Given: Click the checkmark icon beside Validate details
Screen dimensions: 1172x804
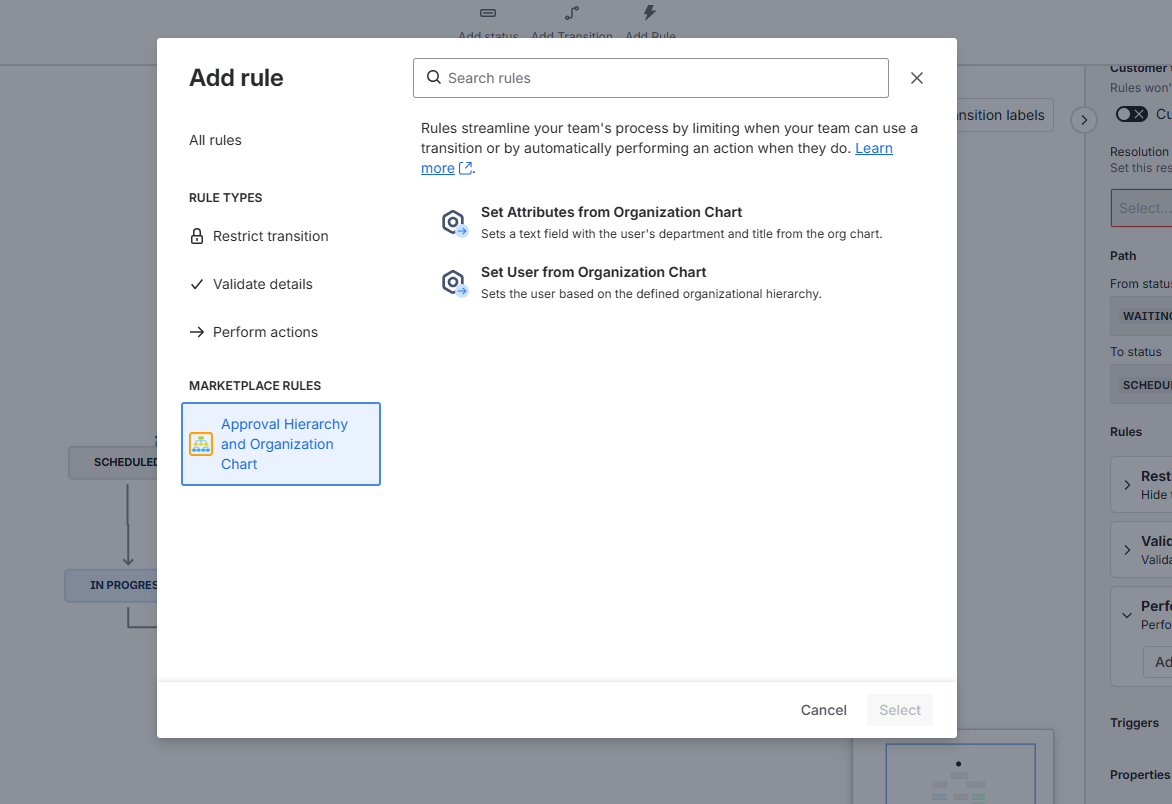Looking at the screenshot, I should pyautogui.click(x=197, y=283).
